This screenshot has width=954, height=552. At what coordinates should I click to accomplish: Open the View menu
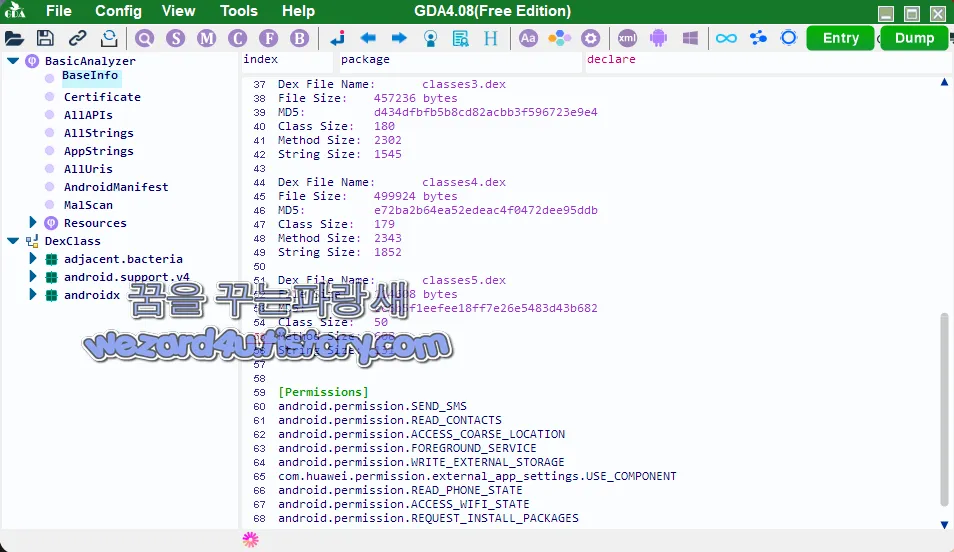[178, 11]
